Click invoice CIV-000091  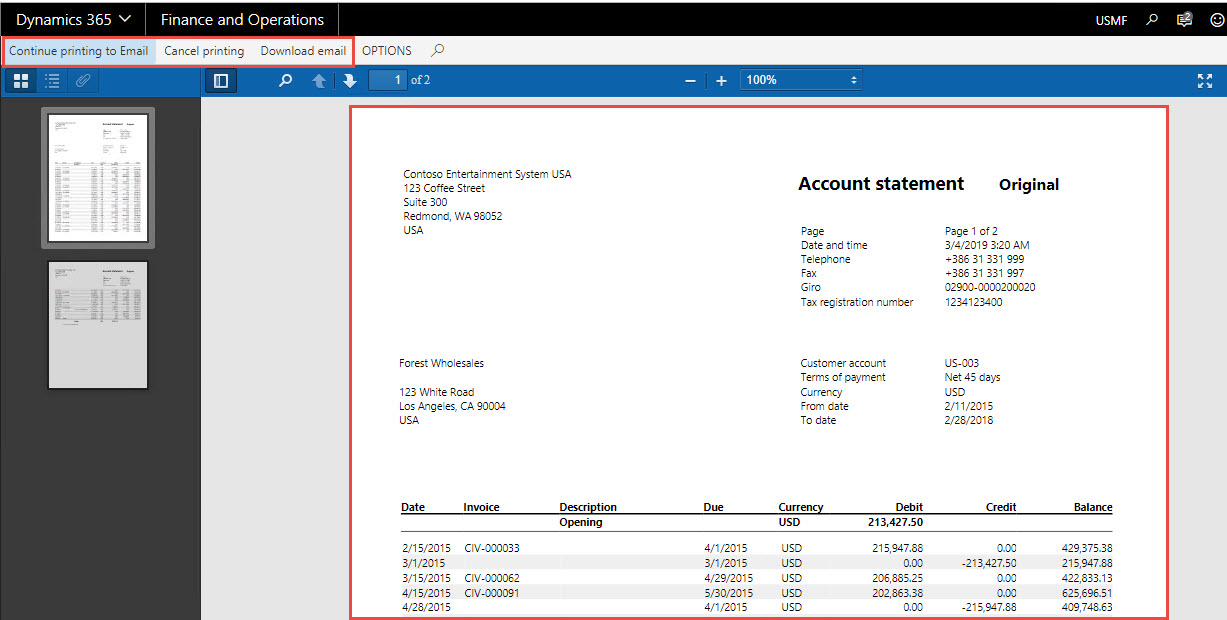pyautogui.click(x=492, y=592)
